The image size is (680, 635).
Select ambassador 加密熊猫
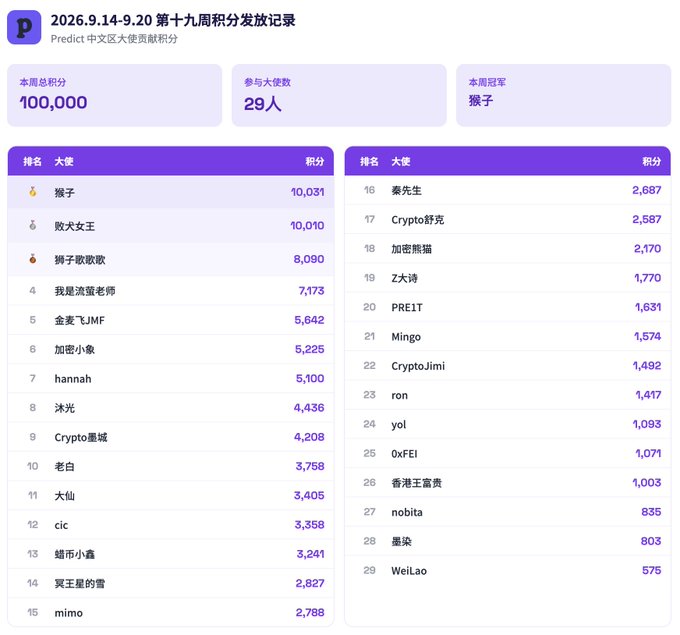(x=412, y=249)
